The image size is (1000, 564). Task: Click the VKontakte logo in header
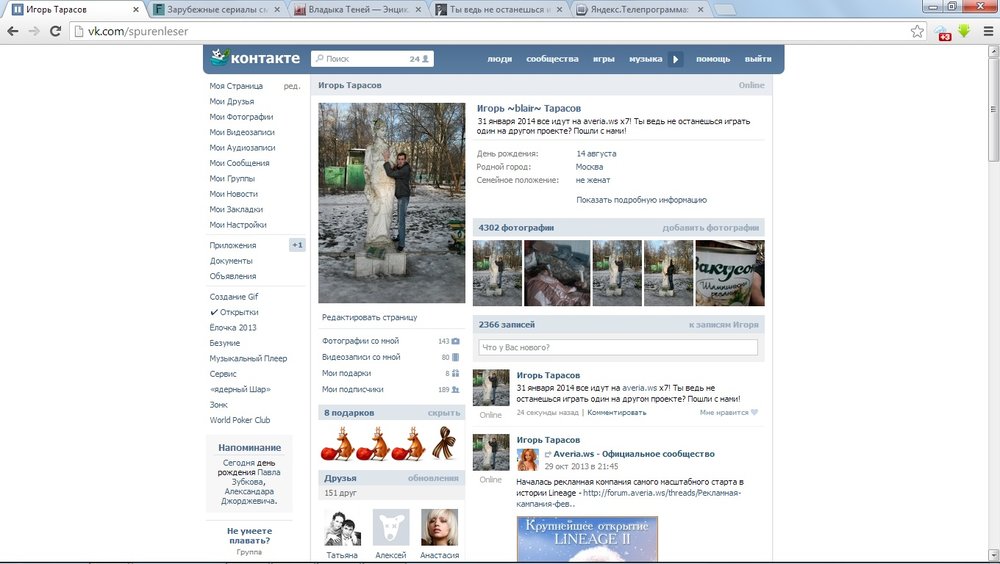255,59
